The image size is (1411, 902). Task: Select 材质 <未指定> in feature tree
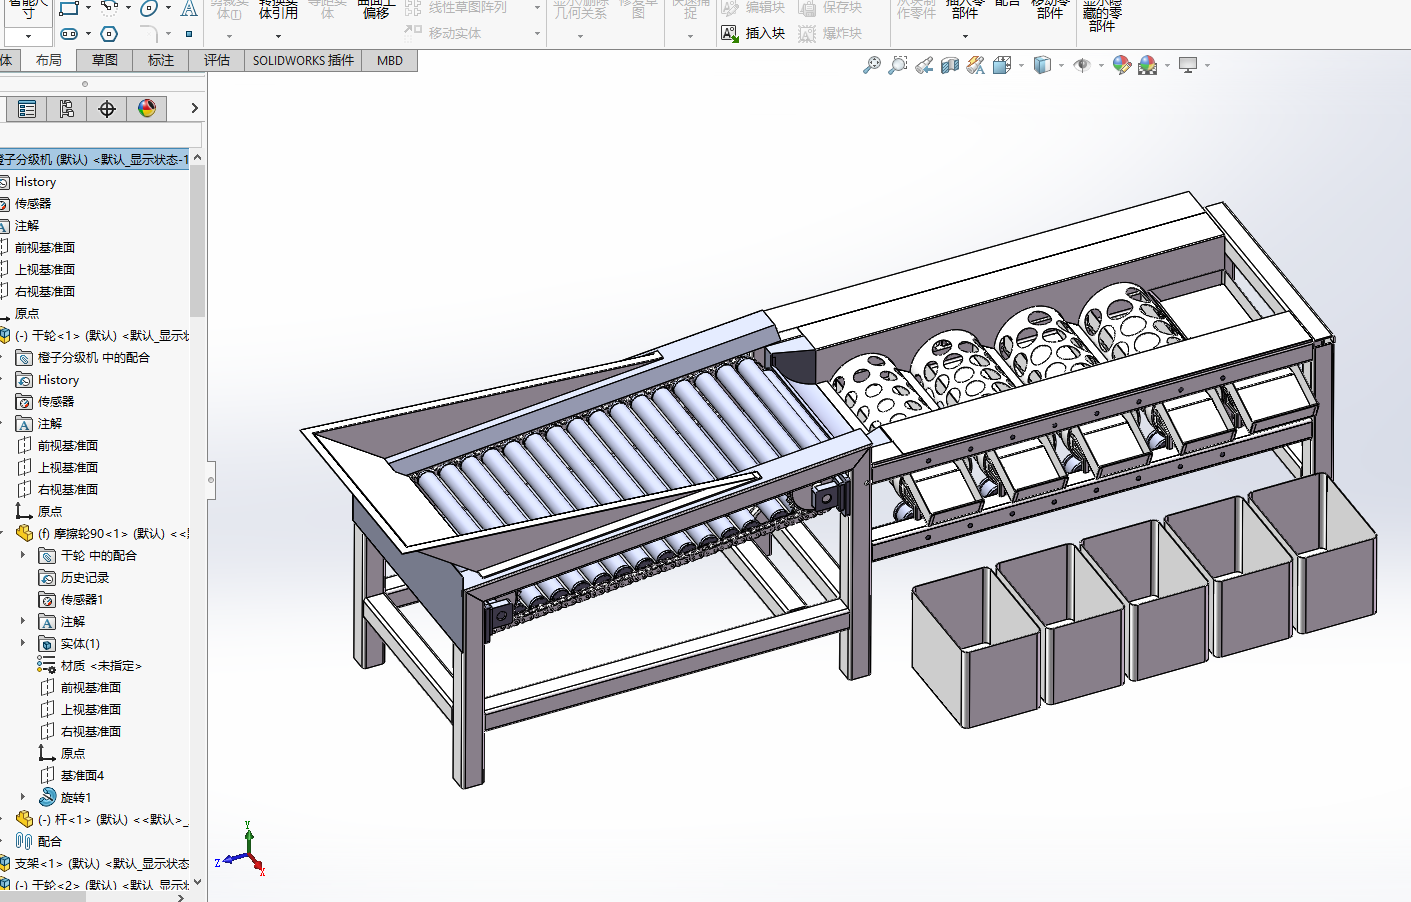tap(100, 665)
